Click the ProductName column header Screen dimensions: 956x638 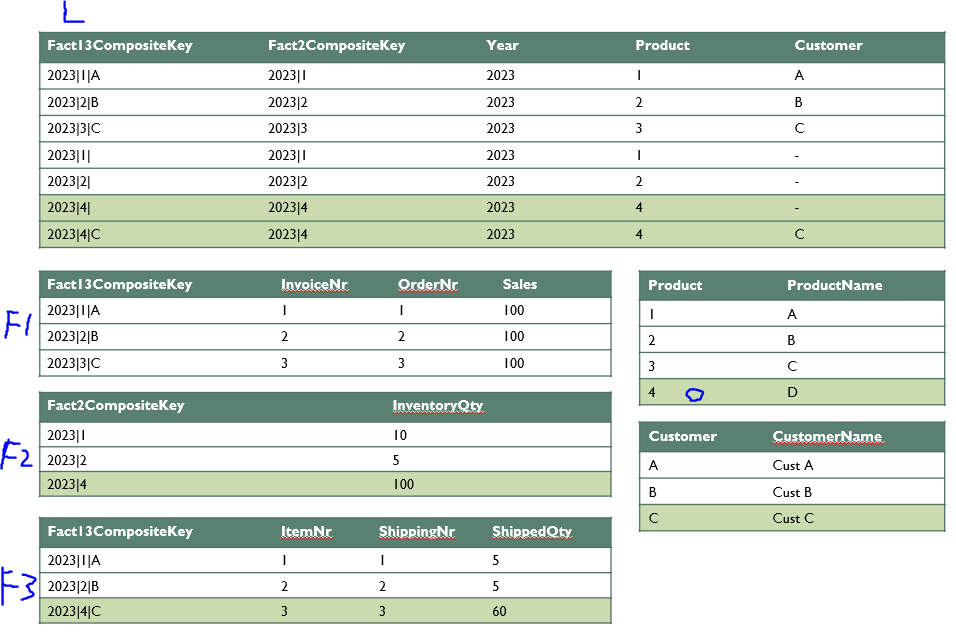[834, 285]
